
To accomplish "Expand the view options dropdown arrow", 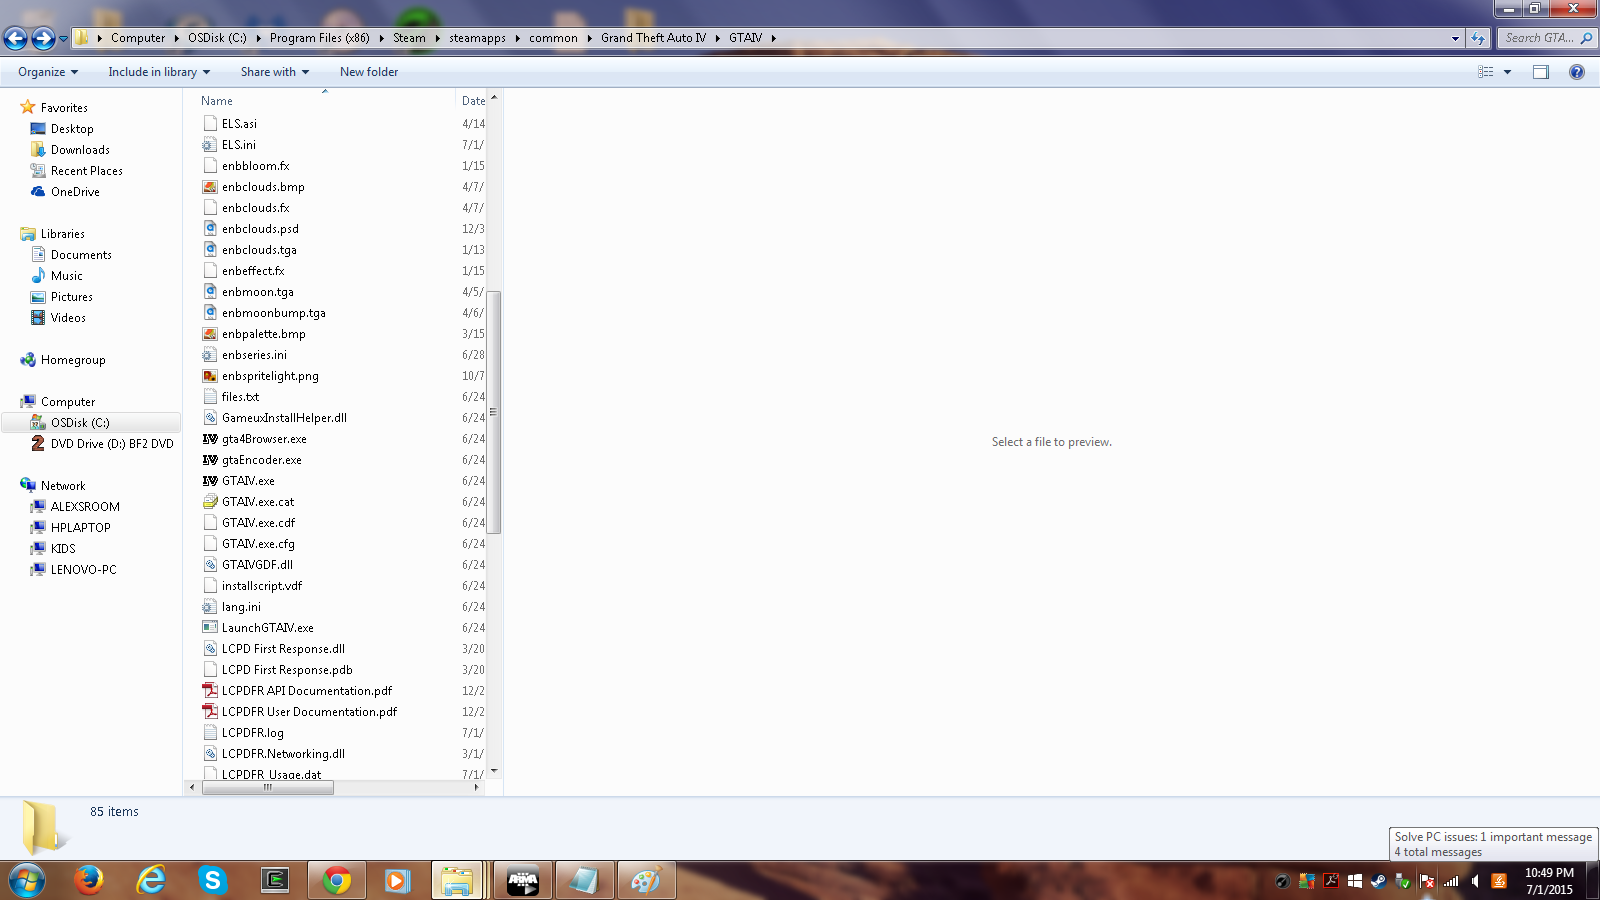I will pyautogui.click(x=1507, y=72).
